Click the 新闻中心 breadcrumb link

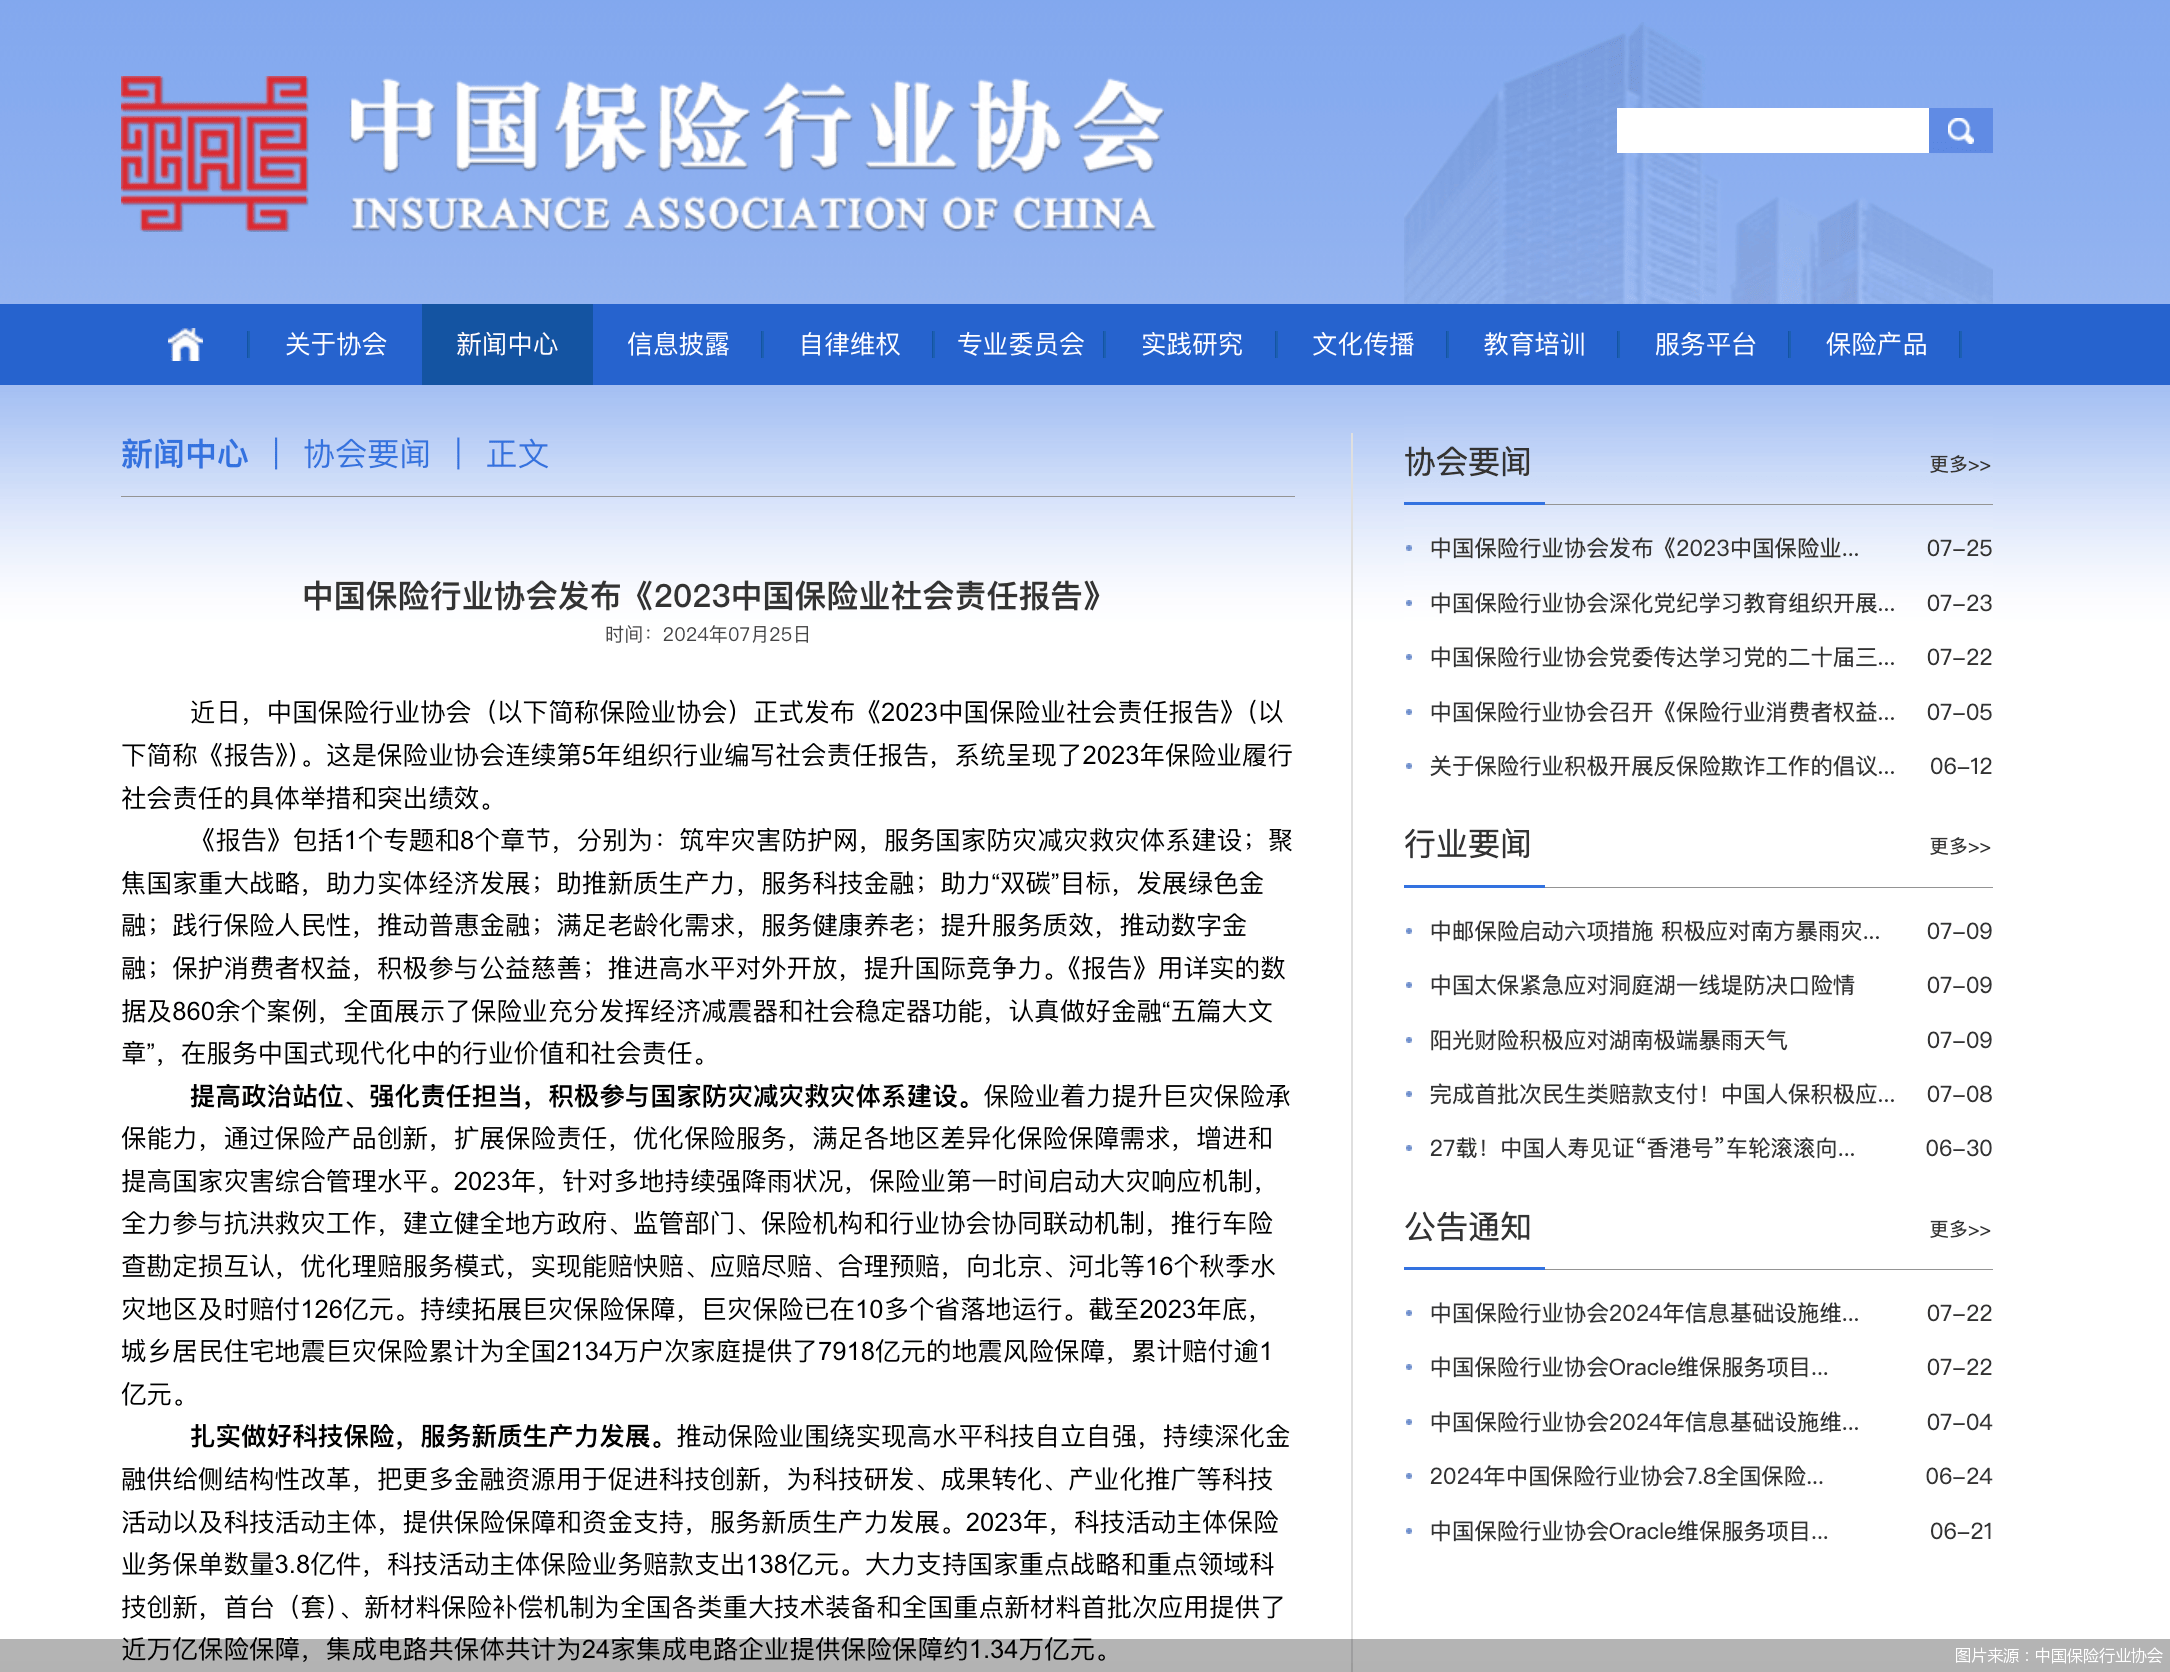[184, 454]
